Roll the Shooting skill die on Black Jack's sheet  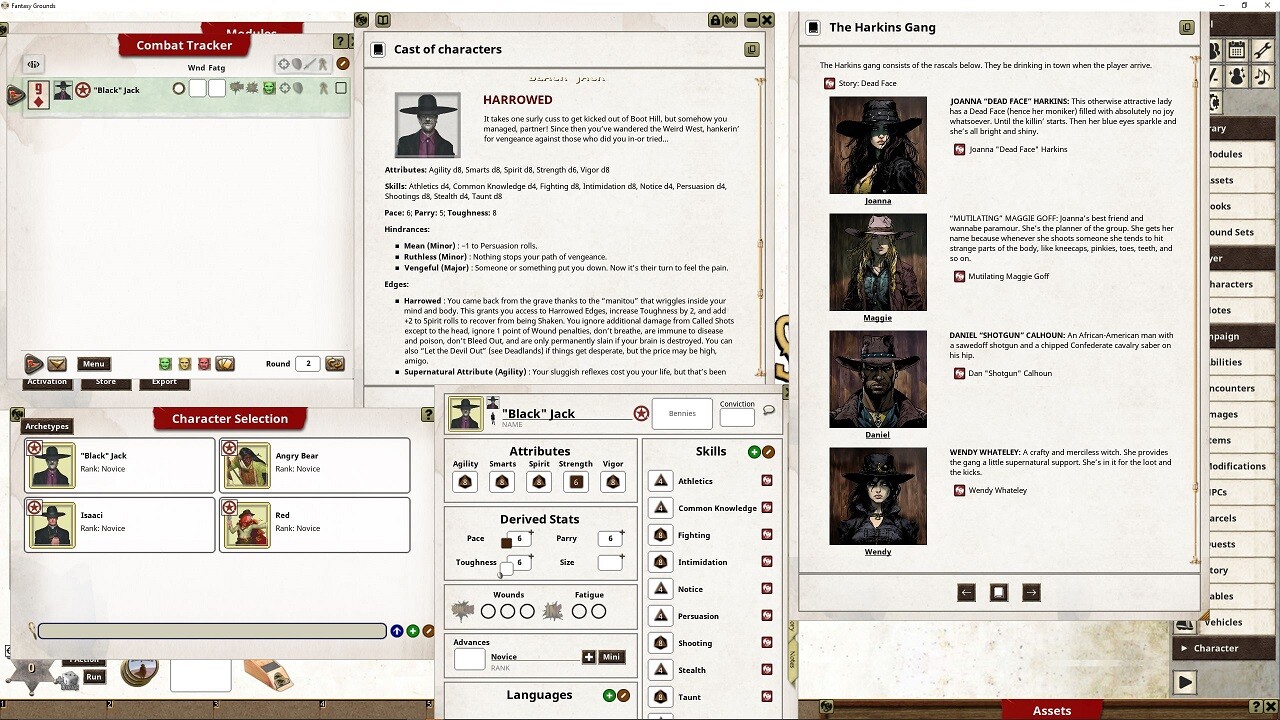(660, 642)
